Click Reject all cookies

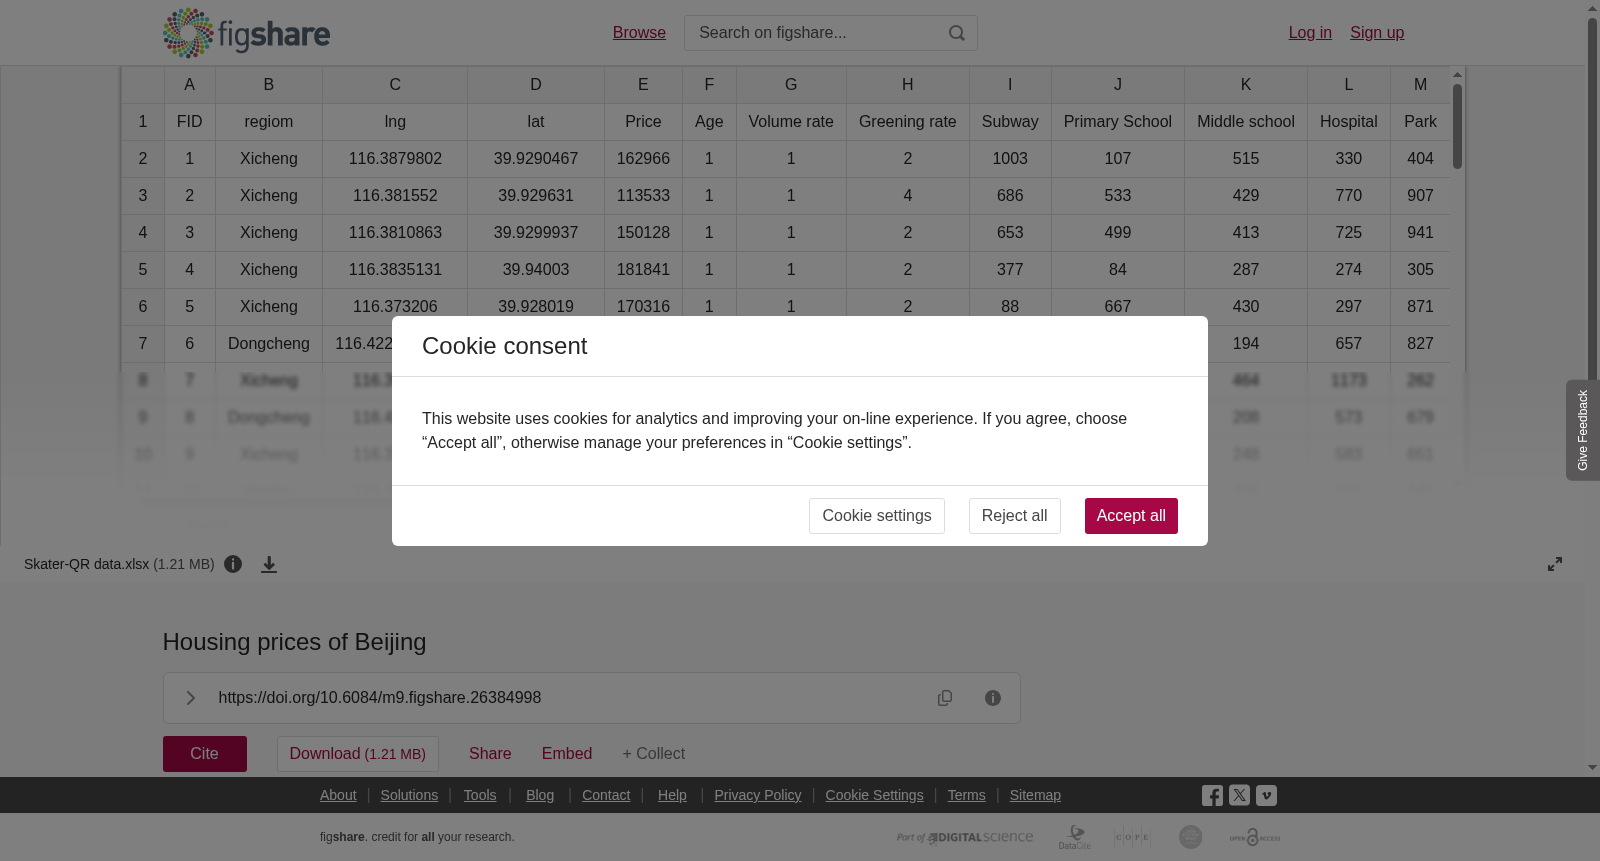(x=1015, y=516)
